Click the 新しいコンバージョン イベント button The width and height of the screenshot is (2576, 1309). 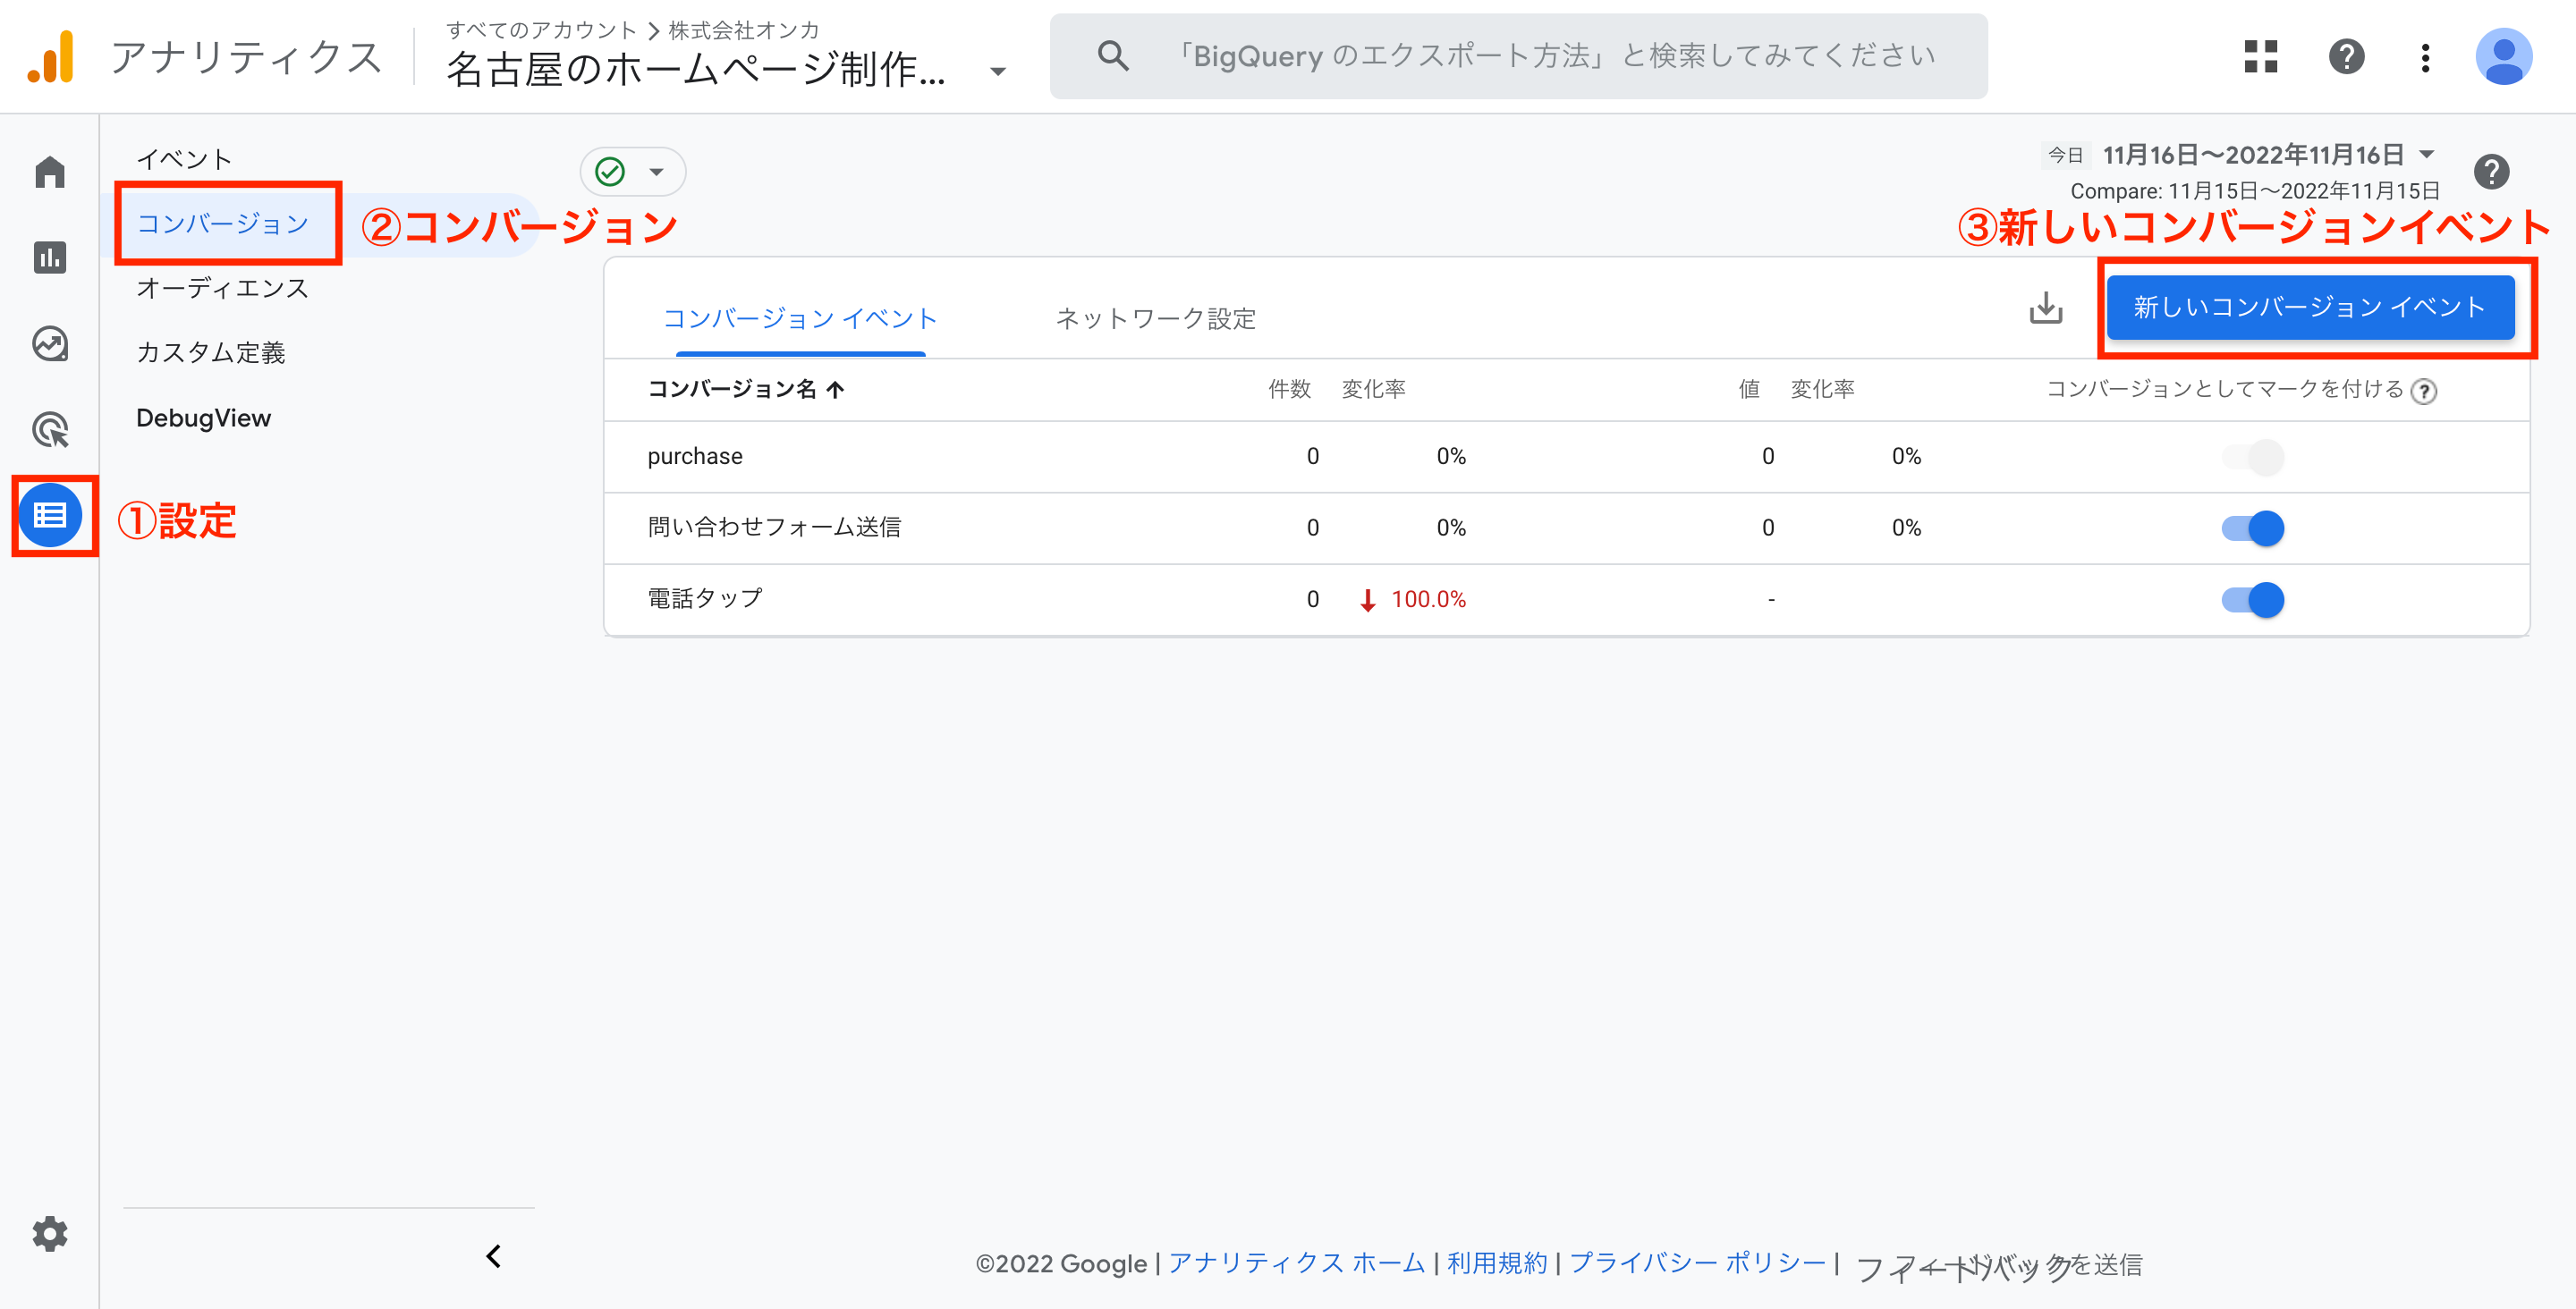[x=2310, y=307]
